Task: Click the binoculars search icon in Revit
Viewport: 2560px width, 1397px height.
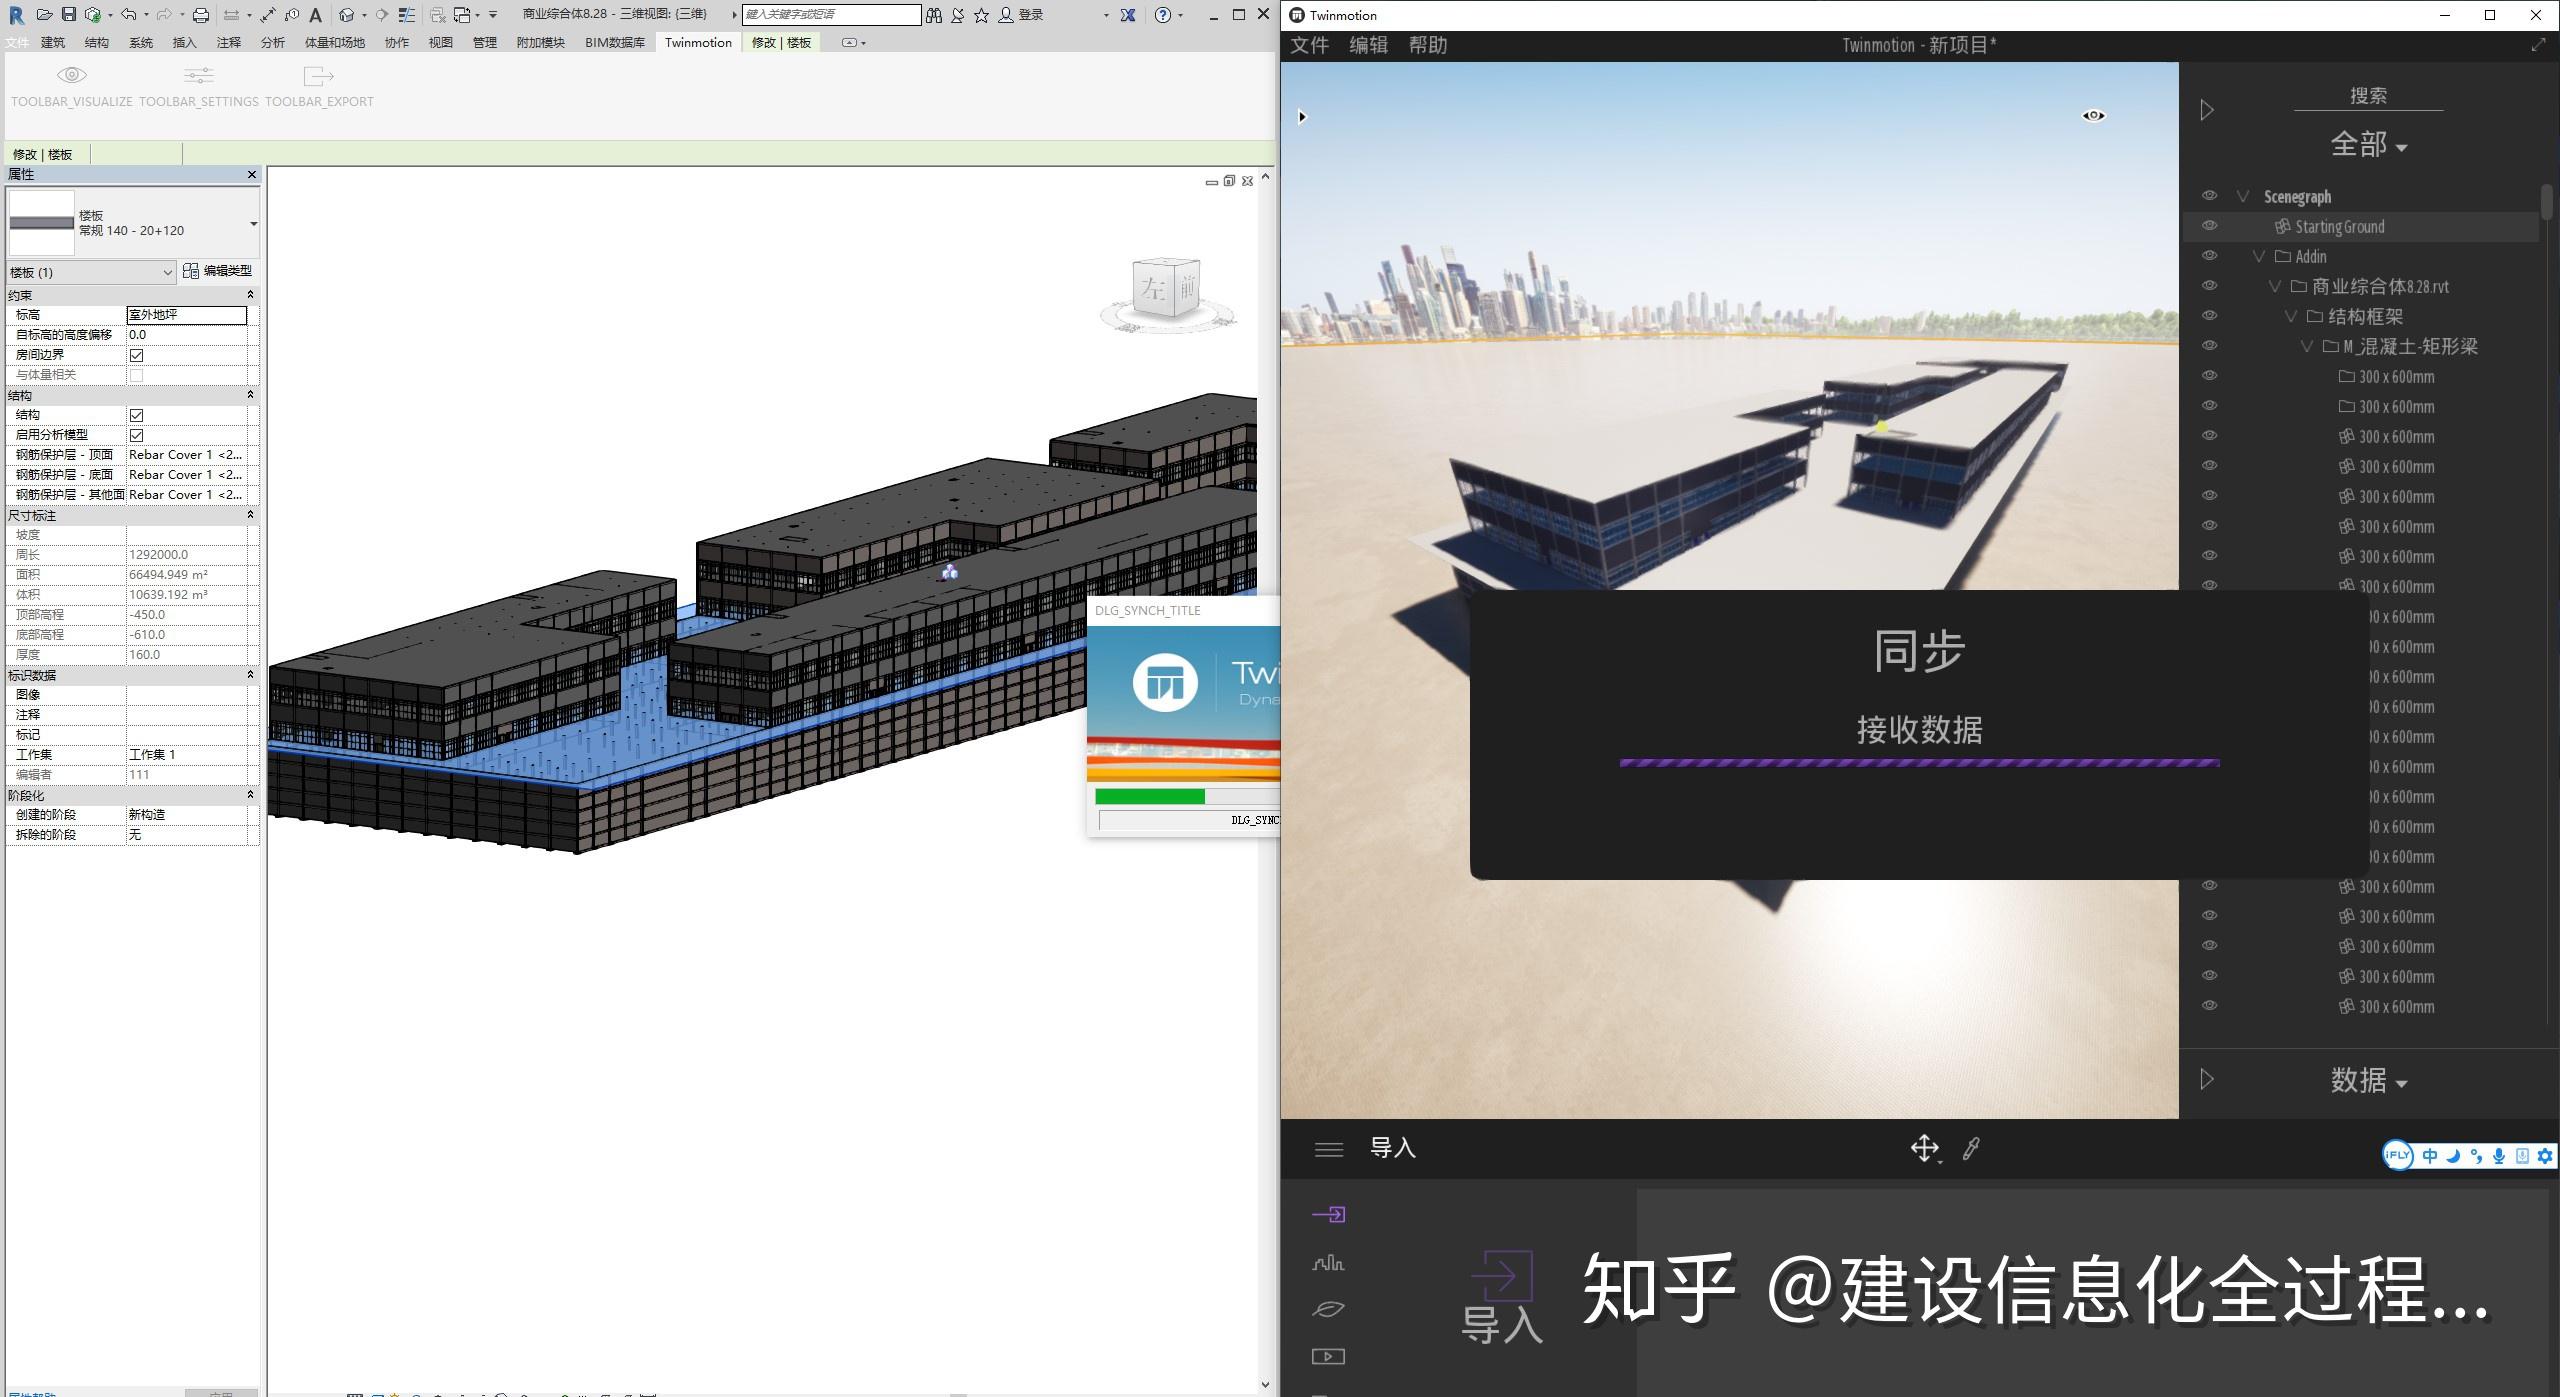Action: click(933, 14)
